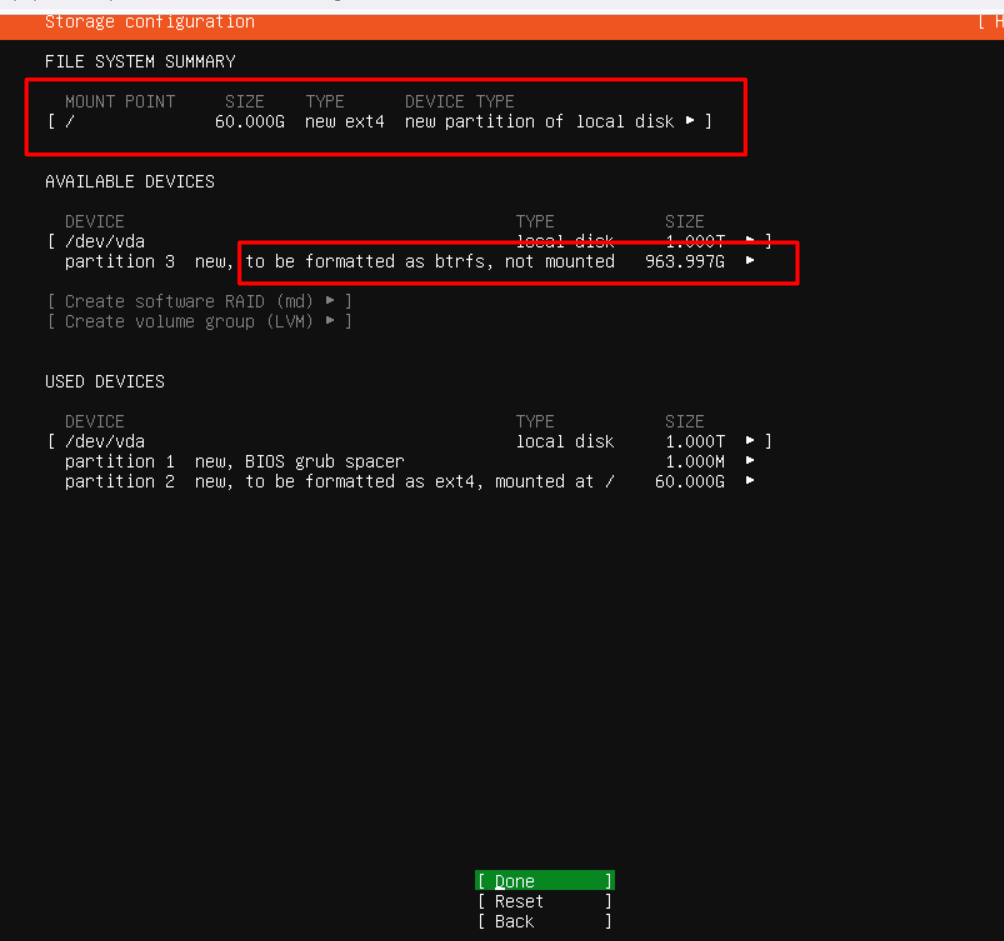Click the arrow beside the root mount point row
Screen dimensions: 1004x941
point(690,121)
